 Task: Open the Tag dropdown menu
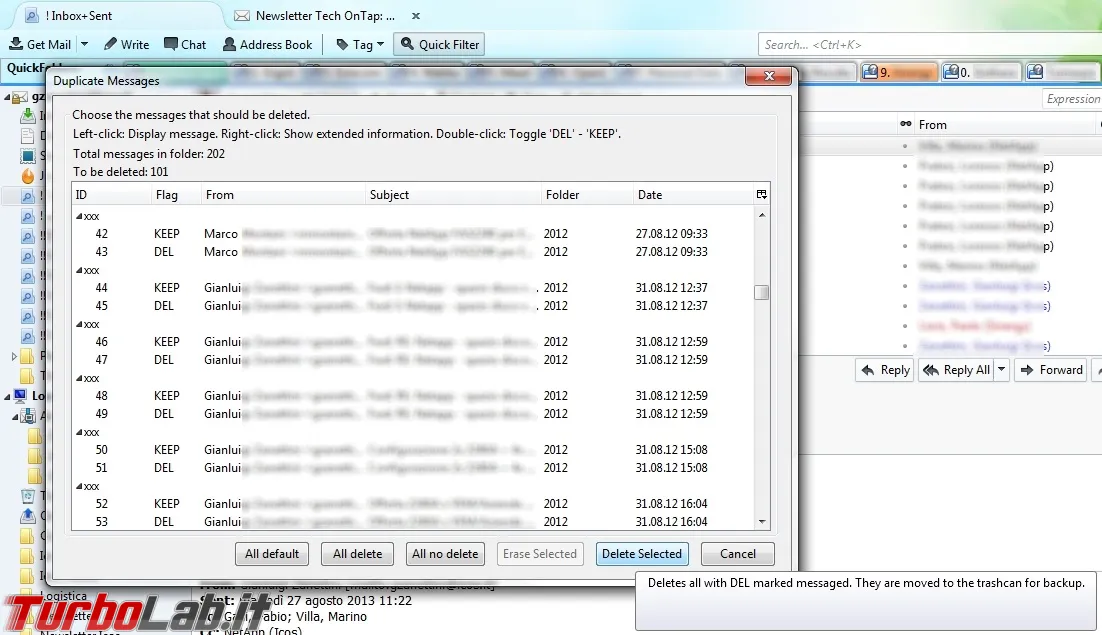(360, 44)
